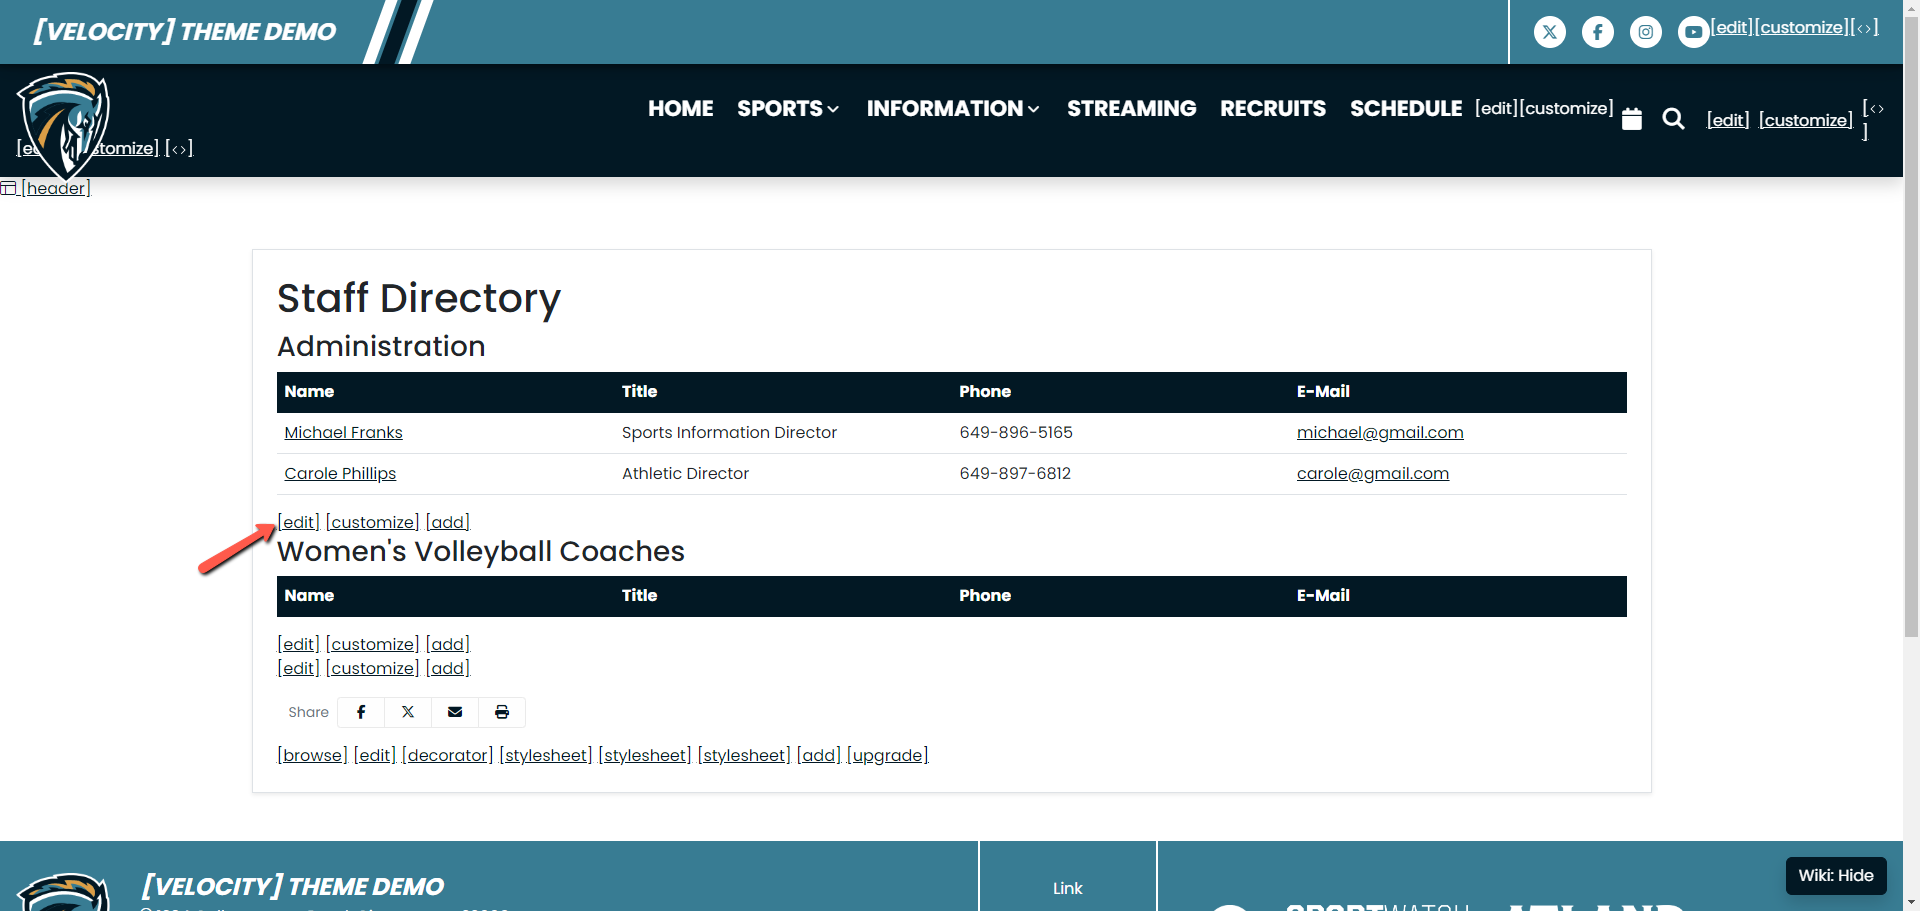This screenshot has width=1920, height=911.
Task: Open Michael Franks staff profile link
Action: 343,432
